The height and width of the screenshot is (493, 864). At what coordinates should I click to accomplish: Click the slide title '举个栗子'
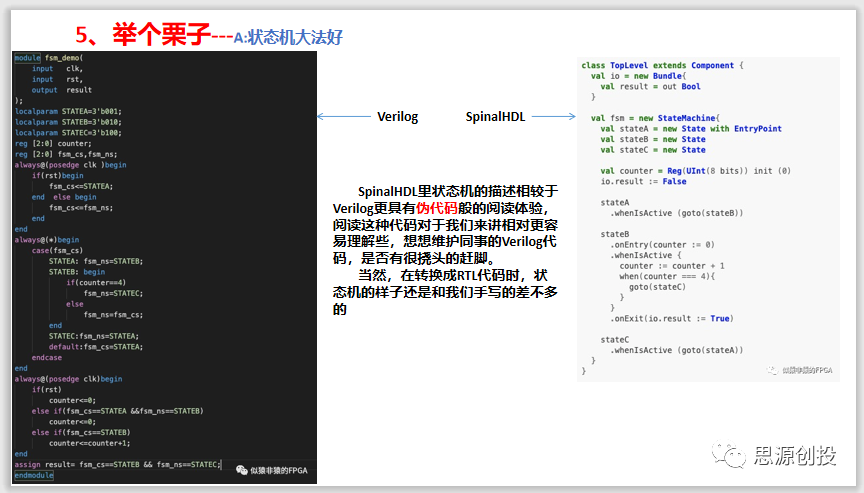[x=161, y=34]
